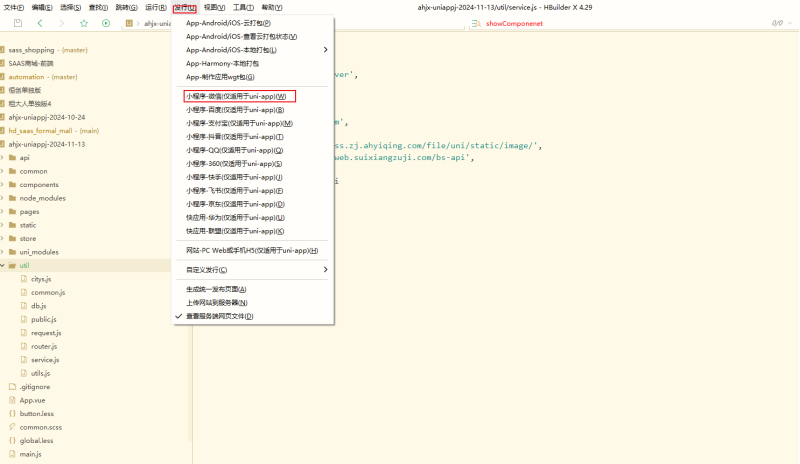
Task: Click the 'ss.zj.ahyiqing.com/file/uni/static/image/' code line
Action: point(438,145)
